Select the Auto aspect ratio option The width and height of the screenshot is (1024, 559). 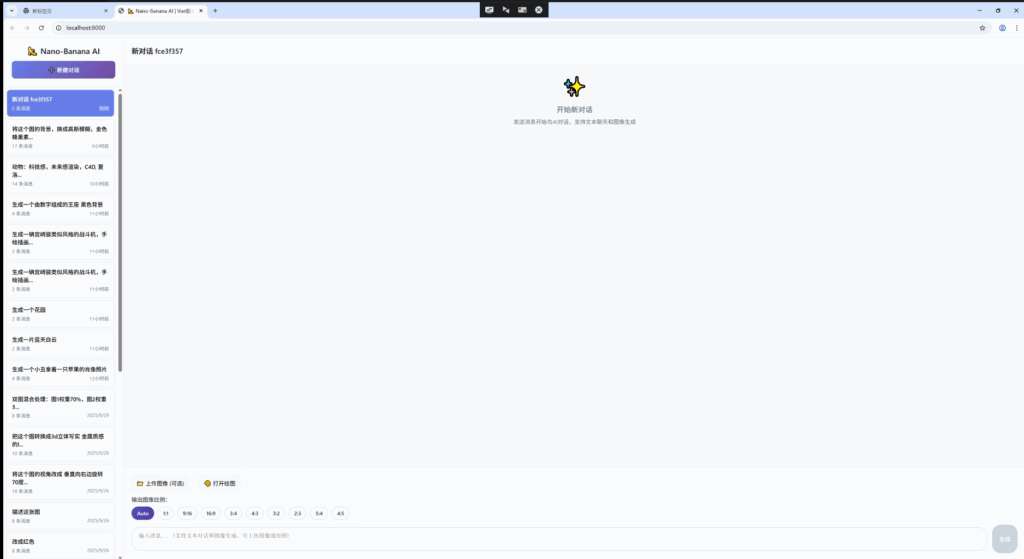point(142,513)
